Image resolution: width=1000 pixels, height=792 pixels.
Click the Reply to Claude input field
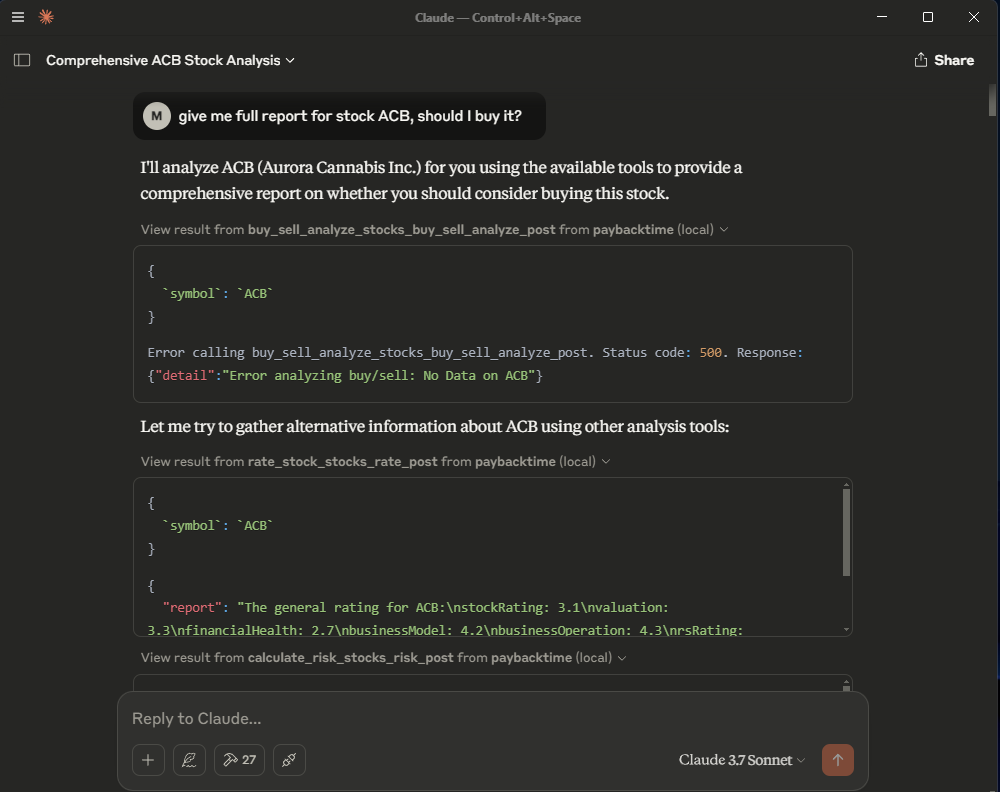[492, 719]
